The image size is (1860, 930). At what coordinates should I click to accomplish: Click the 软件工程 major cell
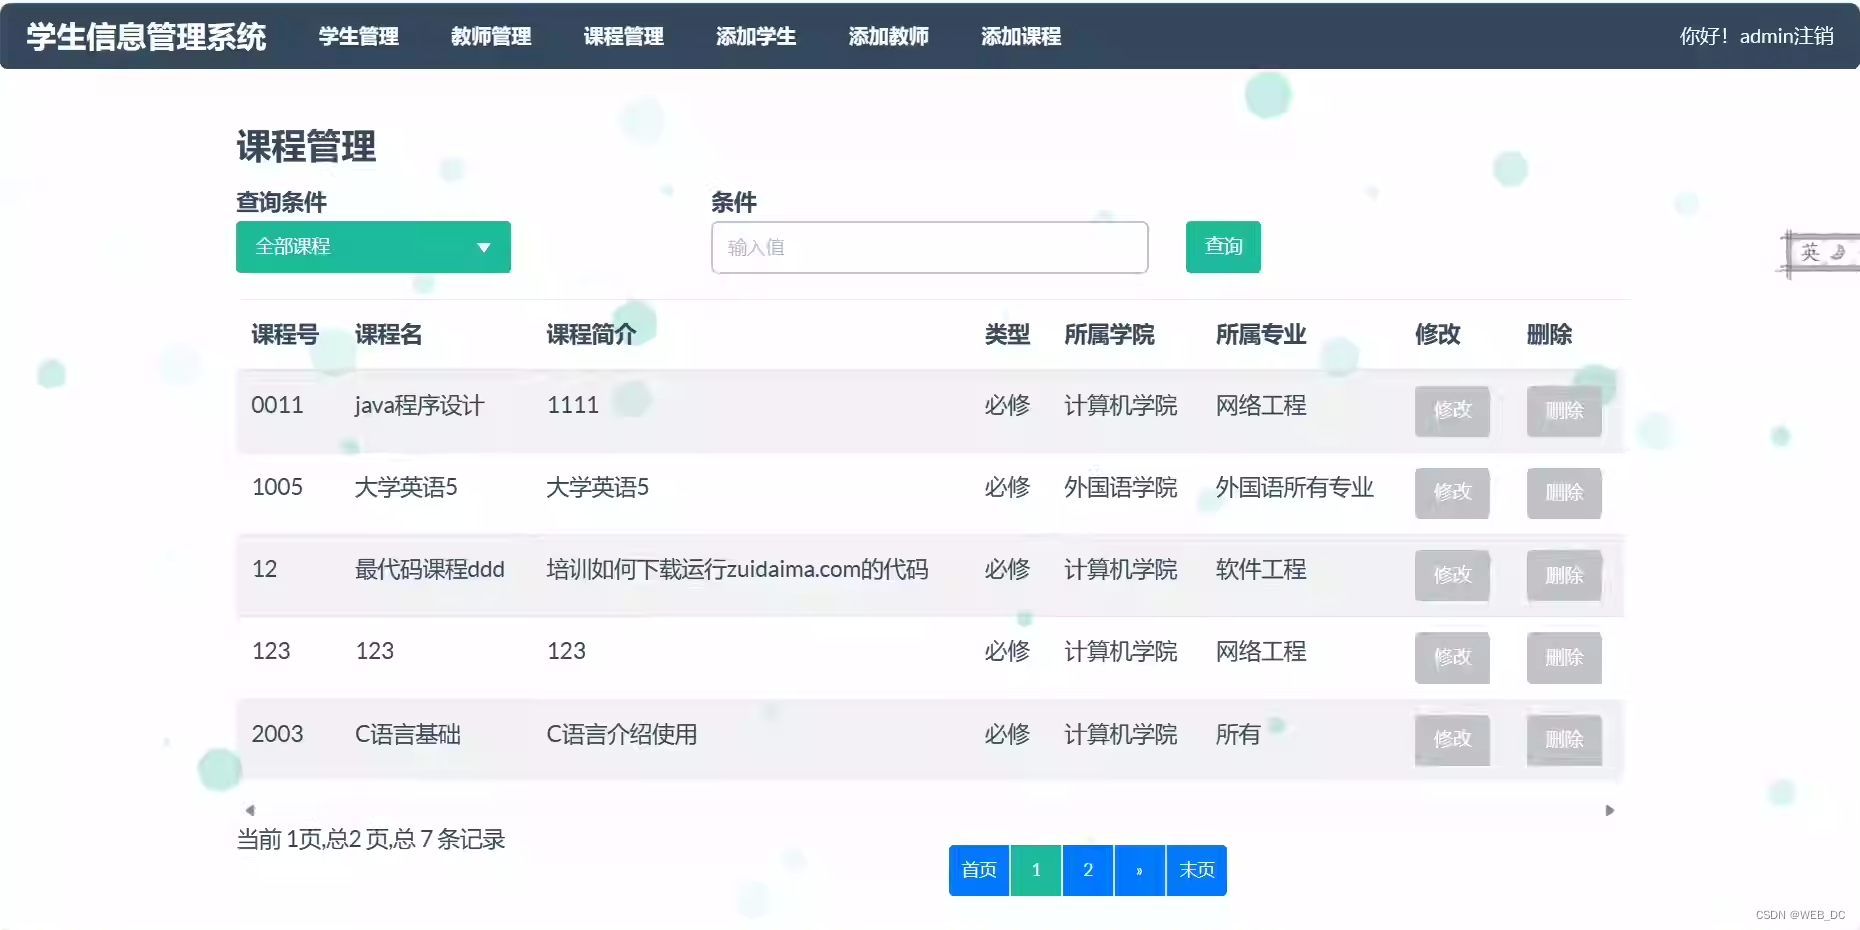[x=1261, y=569]
